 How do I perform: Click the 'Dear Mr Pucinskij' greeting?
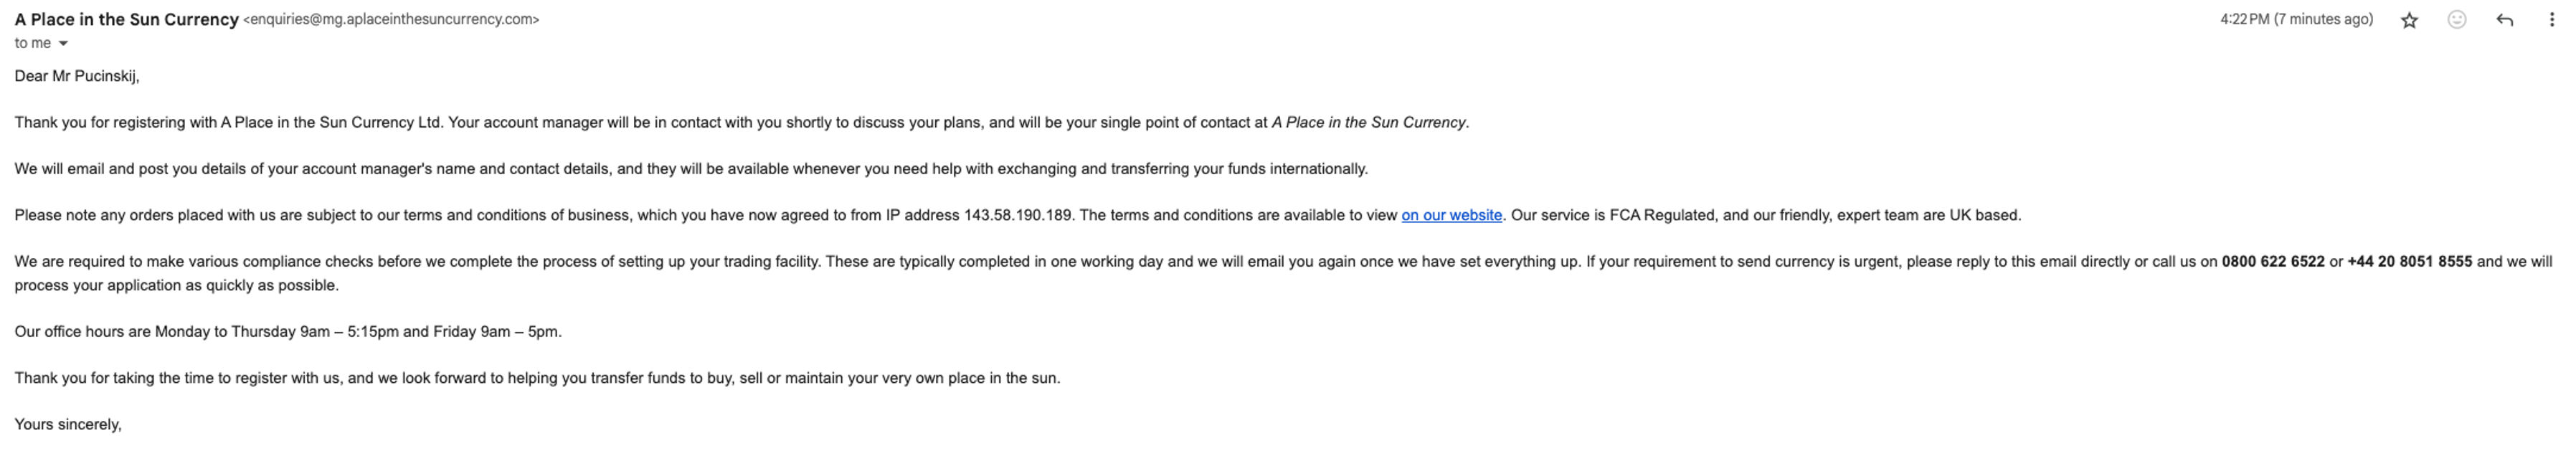(x=77, y=76)
